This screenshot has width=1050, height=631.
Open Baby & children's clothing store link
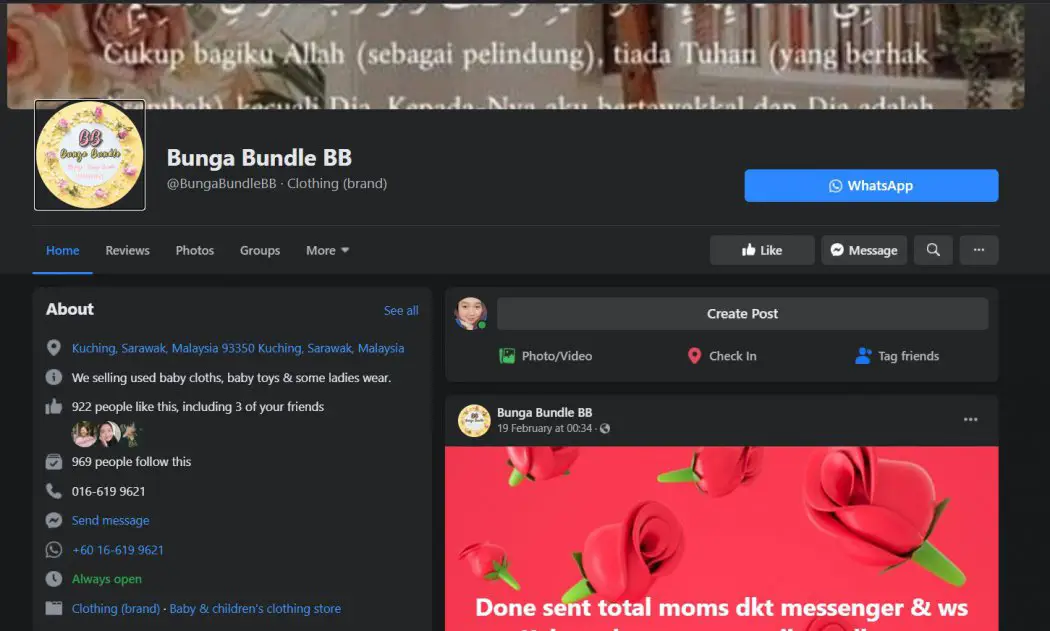[x=255, y=609]
